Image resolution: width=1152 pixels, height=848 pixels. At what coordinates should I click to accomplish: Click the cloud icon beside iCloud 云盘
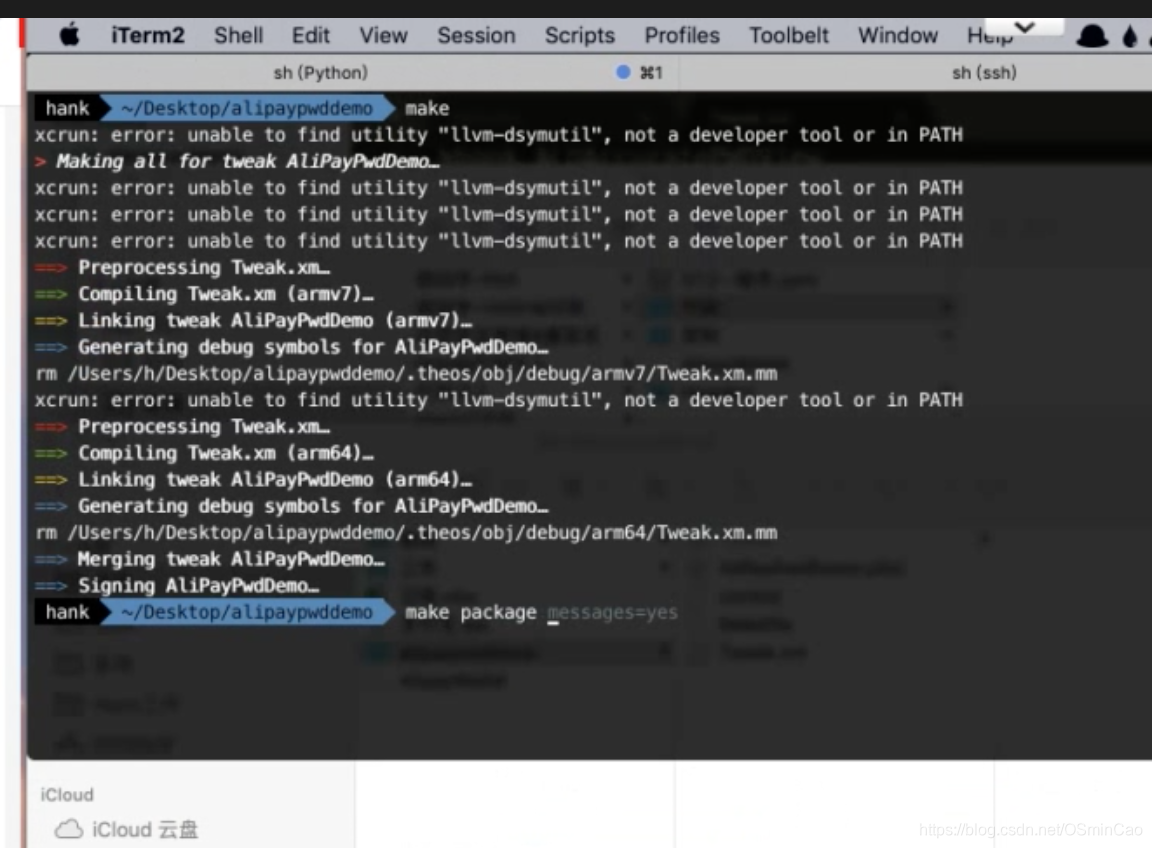click(68, 830)
